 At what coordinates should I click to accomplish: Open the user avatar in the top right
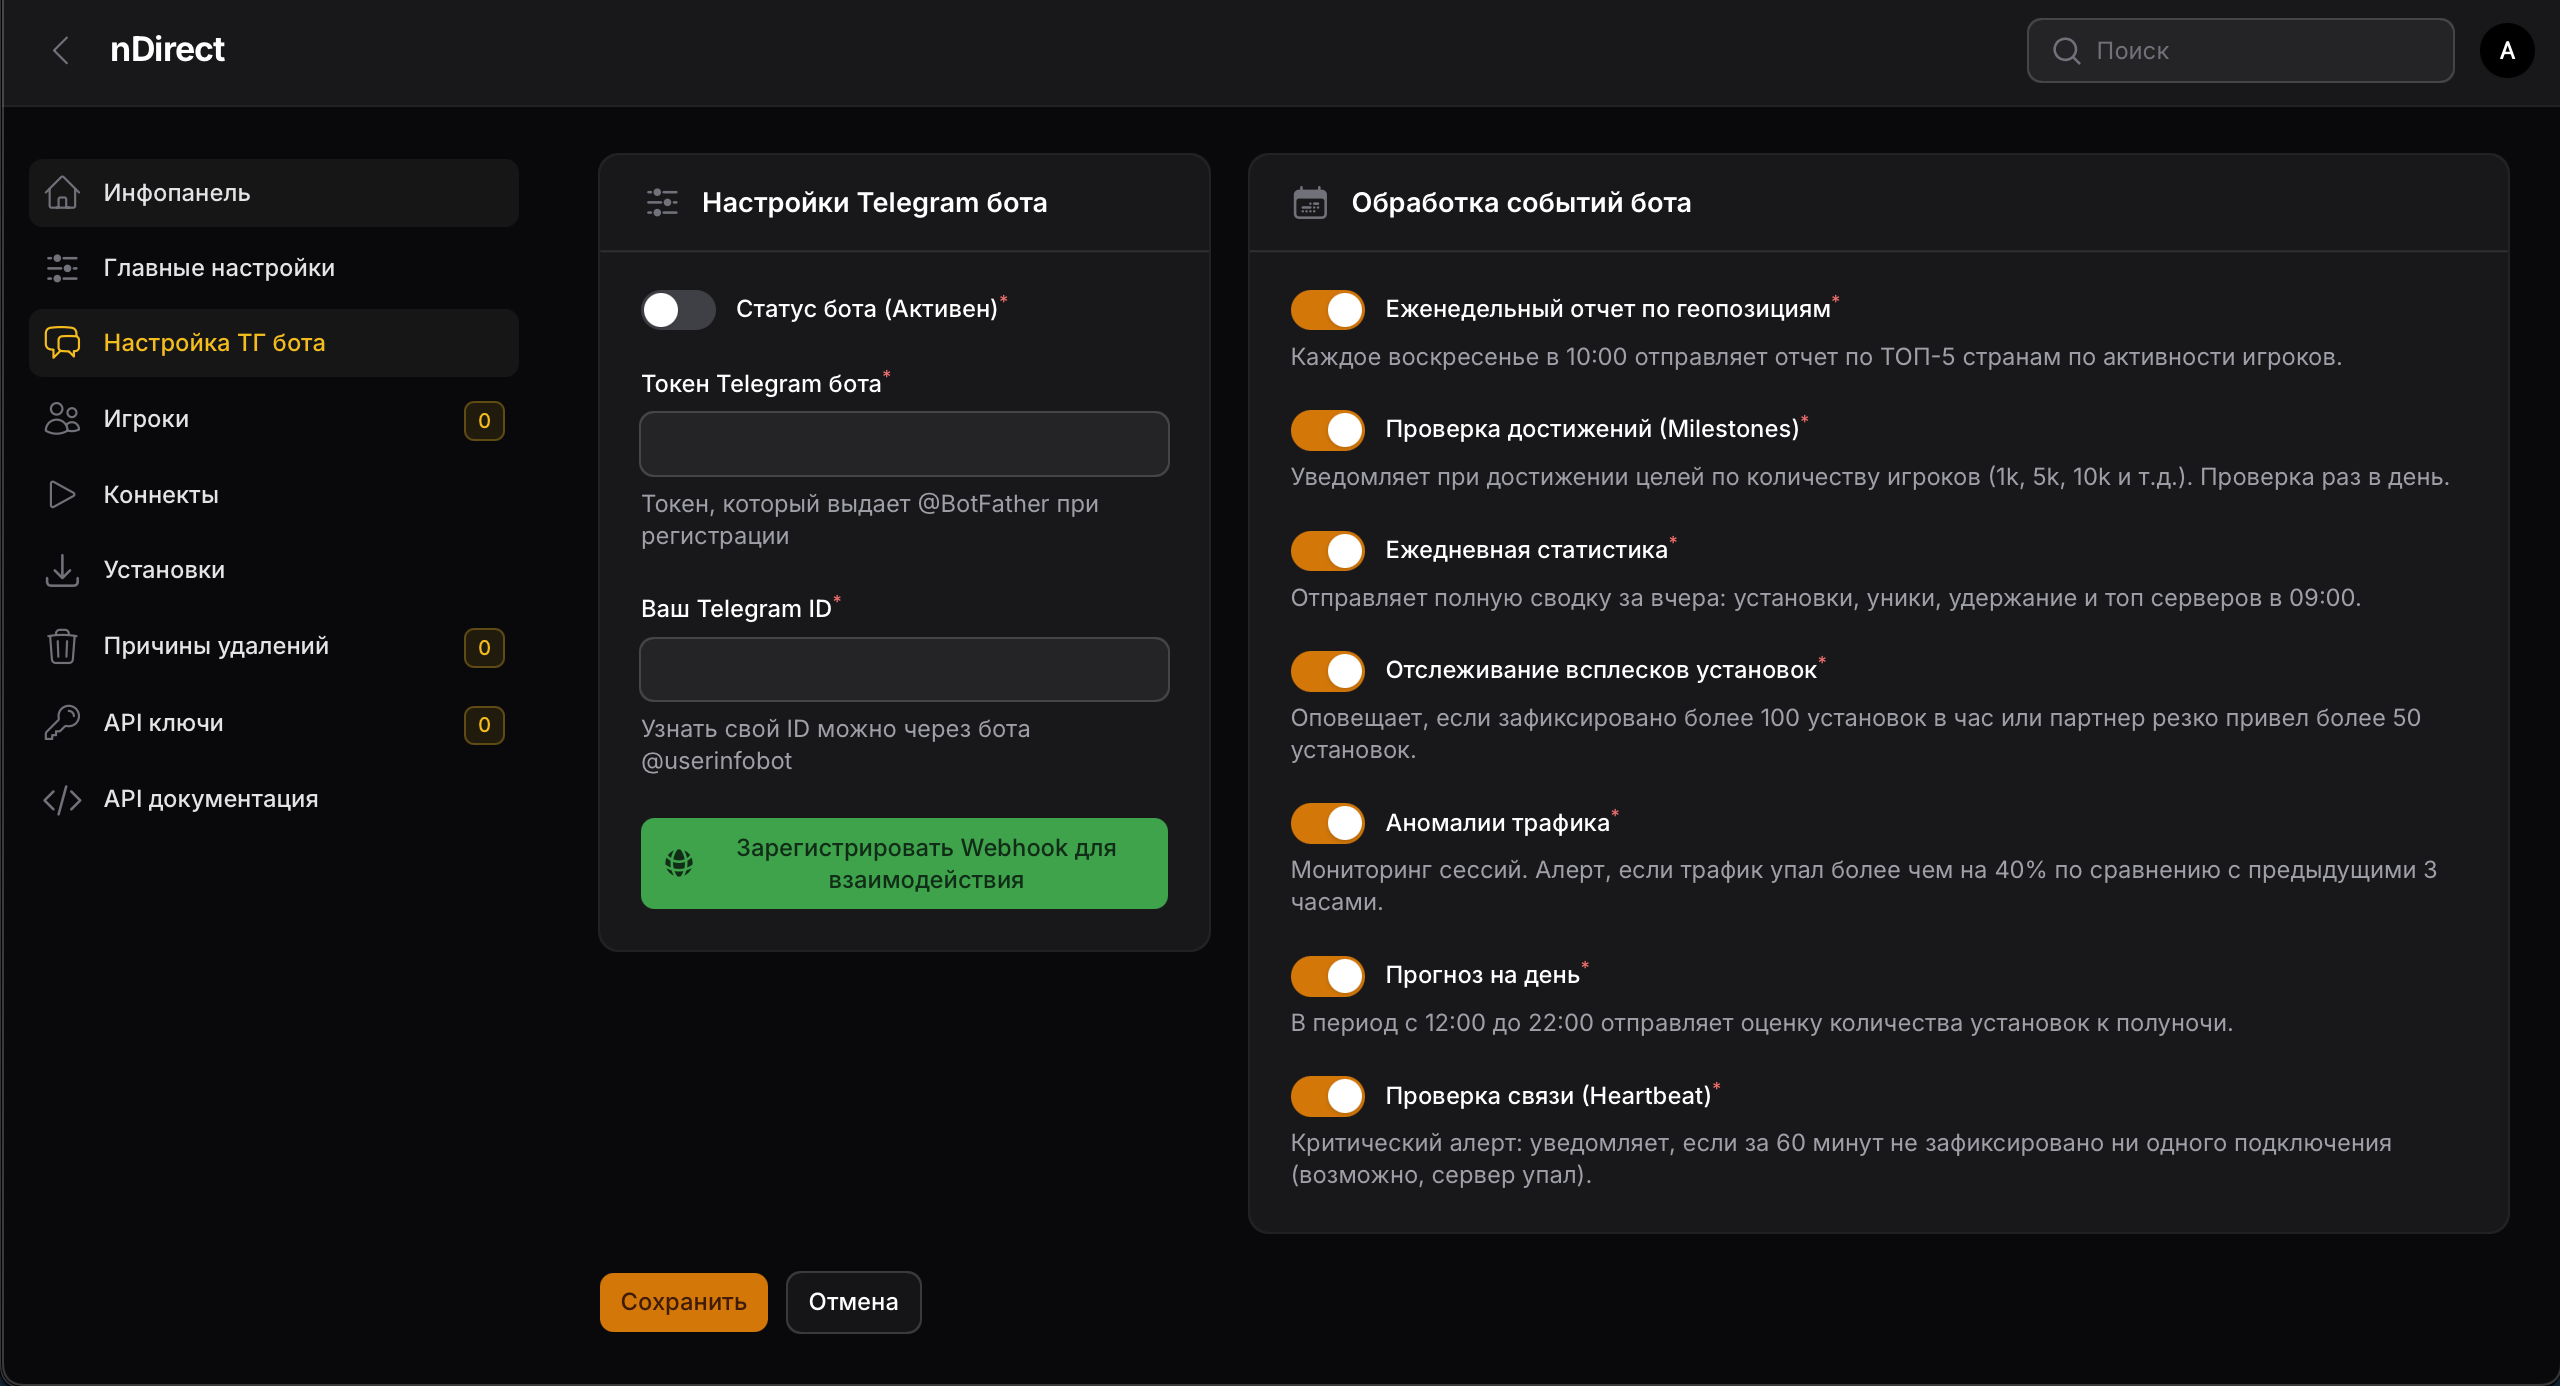(2506, 50)
